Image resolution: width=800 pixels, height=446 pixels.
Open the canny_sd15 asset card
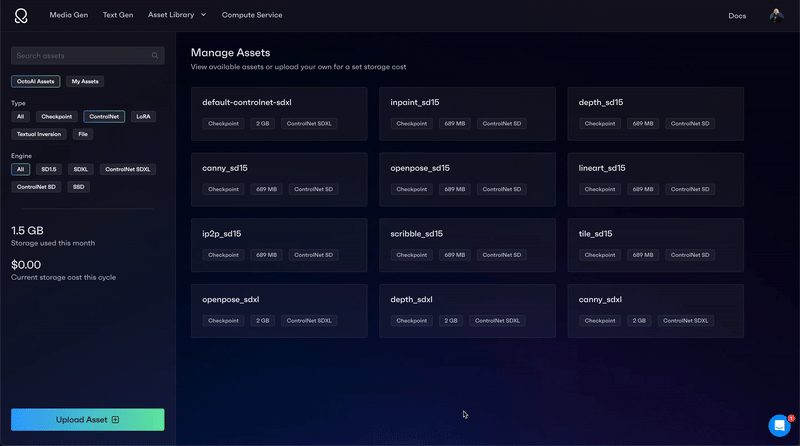(279, 180)
